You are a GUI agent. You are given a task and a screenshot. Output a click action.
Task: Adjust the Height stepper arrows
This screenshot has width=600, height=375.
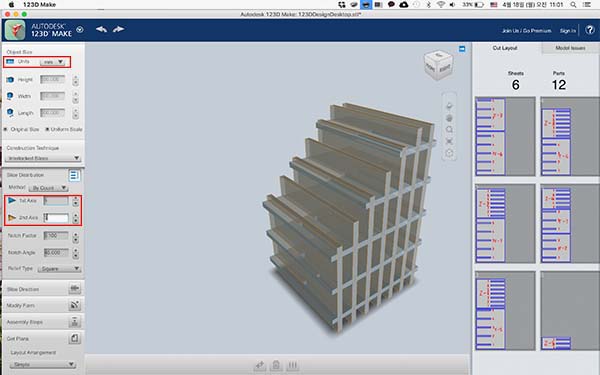click(75, 80)
